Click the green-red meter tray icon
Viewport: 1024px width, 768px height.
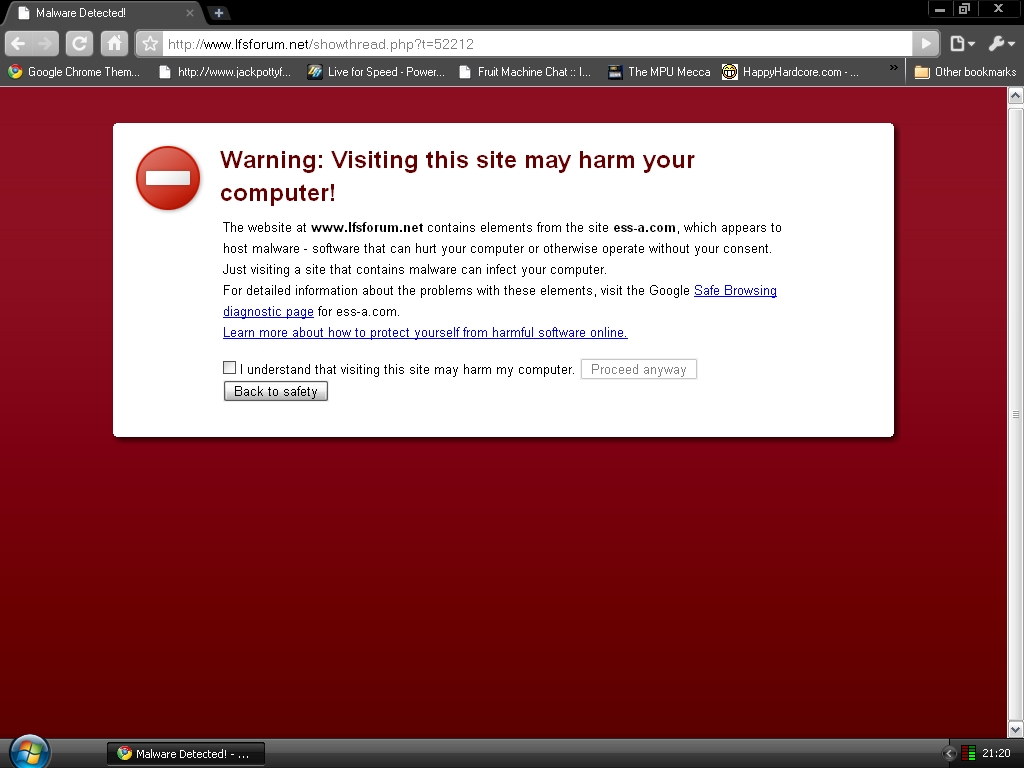click(x=968, y=754)
